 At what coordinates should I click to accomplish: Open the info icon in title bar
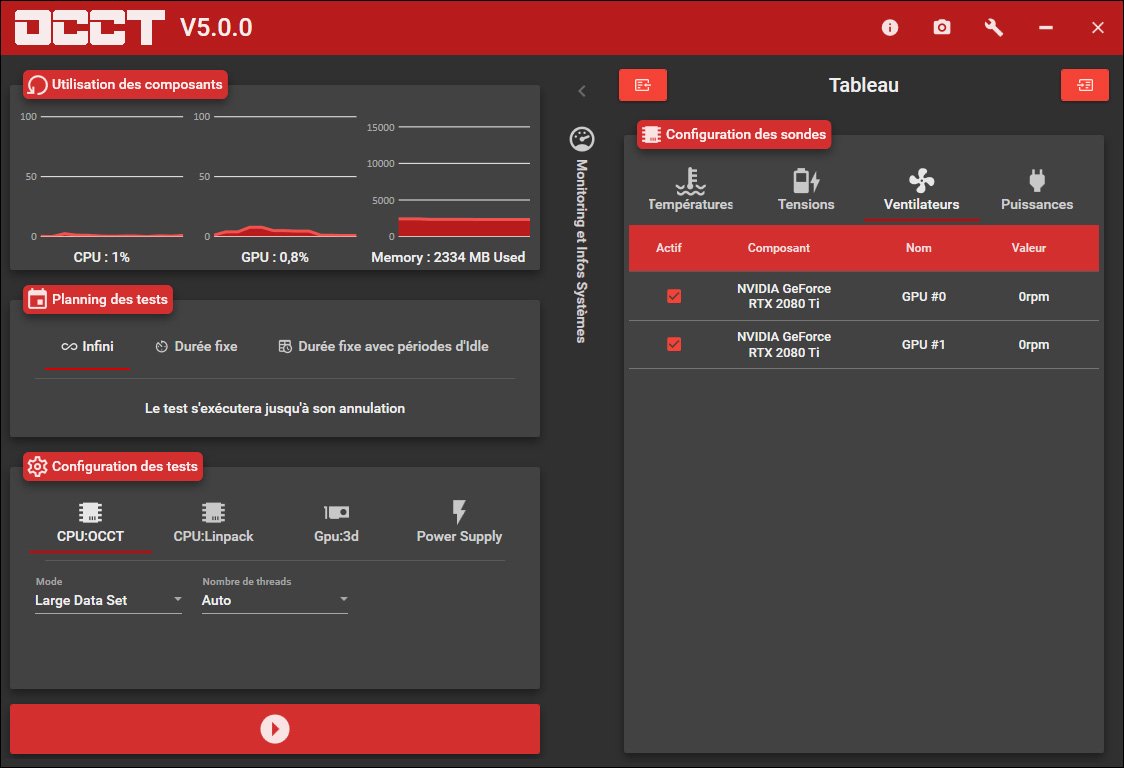pyautogui.click(x=890, y=28)
